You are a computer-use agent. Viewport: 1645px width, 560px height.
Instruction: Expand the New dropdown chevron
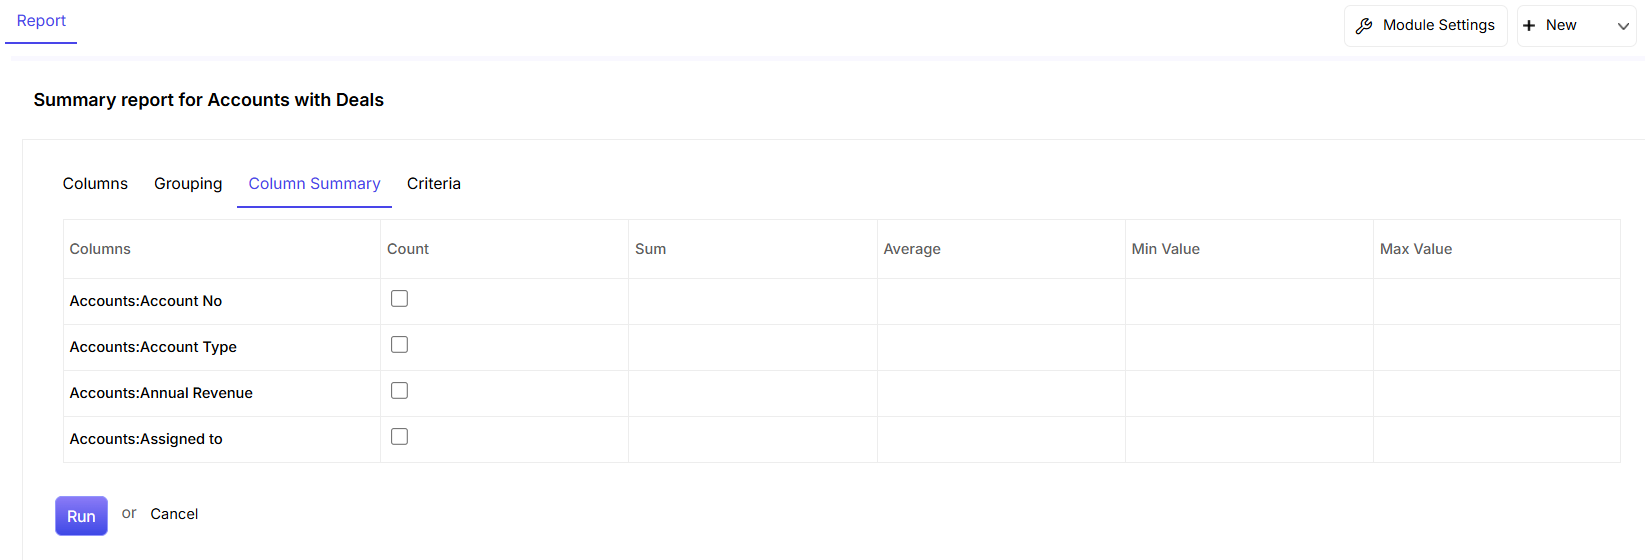tap(1623, 26)
